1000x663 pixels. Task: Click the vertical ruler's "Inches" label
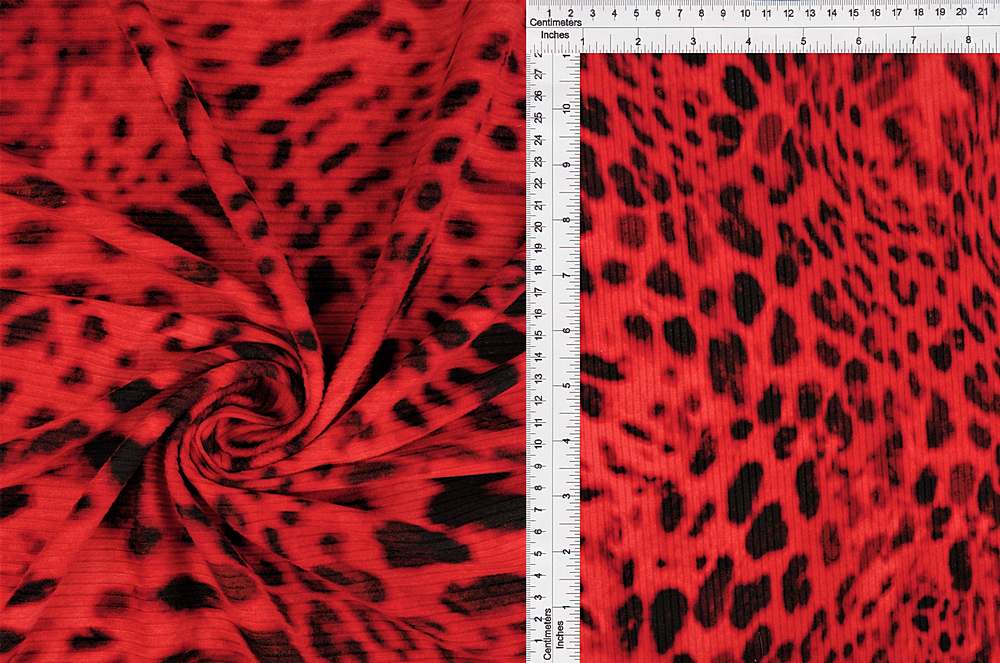click(x=560, y=634)
